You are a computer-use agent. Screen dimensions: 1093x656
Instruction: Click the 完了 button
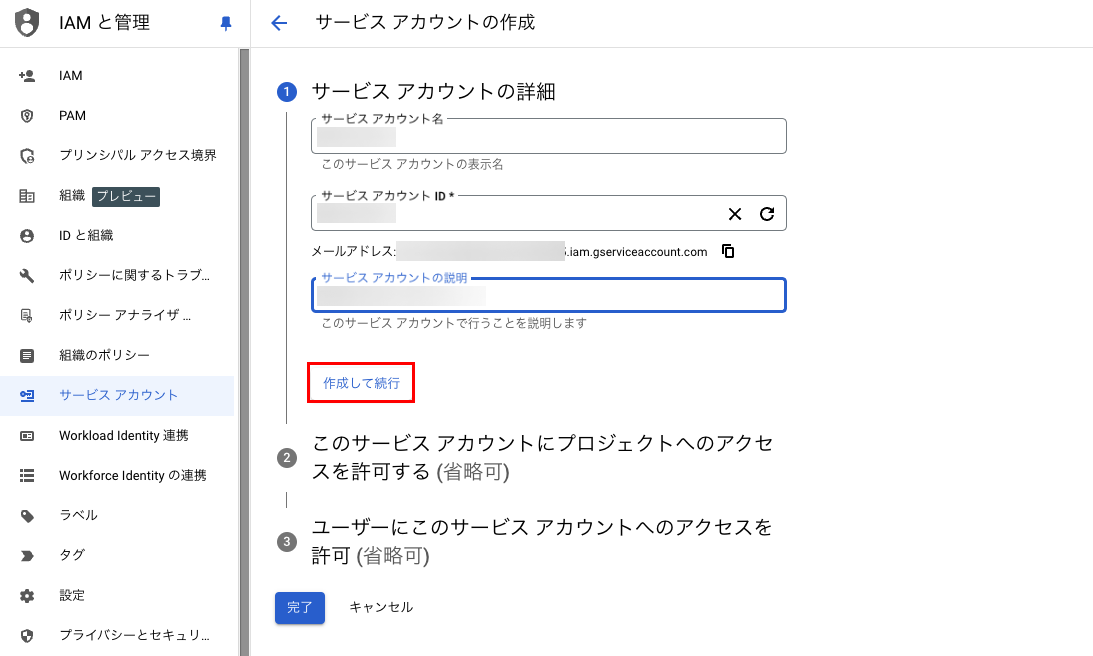pyautogui.click(x=300, y=607)
